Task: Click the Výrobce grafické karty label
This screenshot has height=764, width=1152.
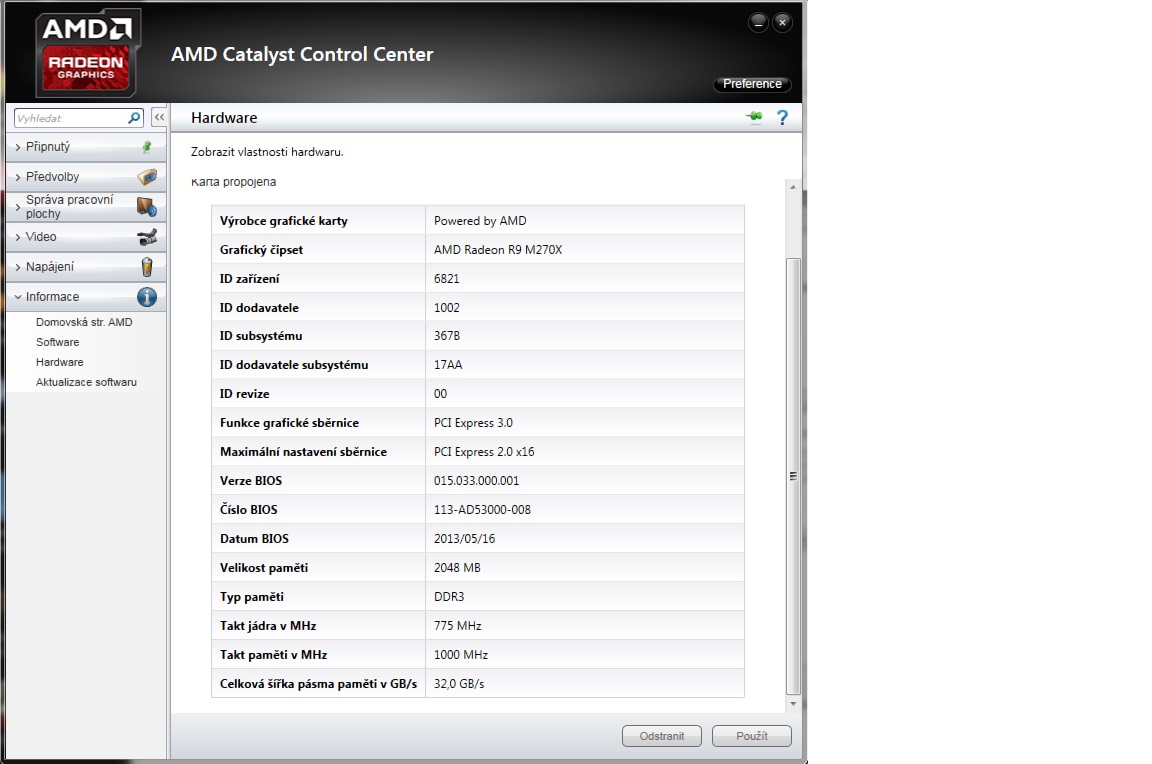Action: (x=284, y=220)
